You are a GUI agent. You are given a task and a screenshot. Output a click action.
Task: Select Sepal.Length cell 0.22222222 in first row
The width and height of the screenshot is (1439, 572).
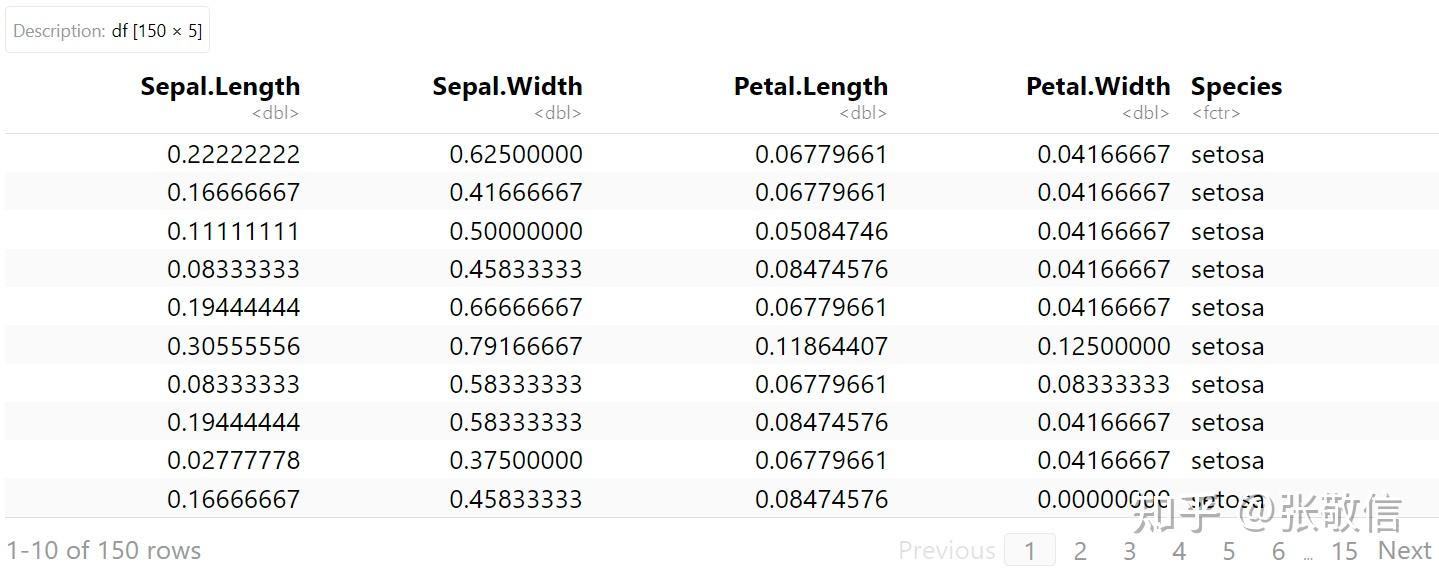click(x=233, y=155)
